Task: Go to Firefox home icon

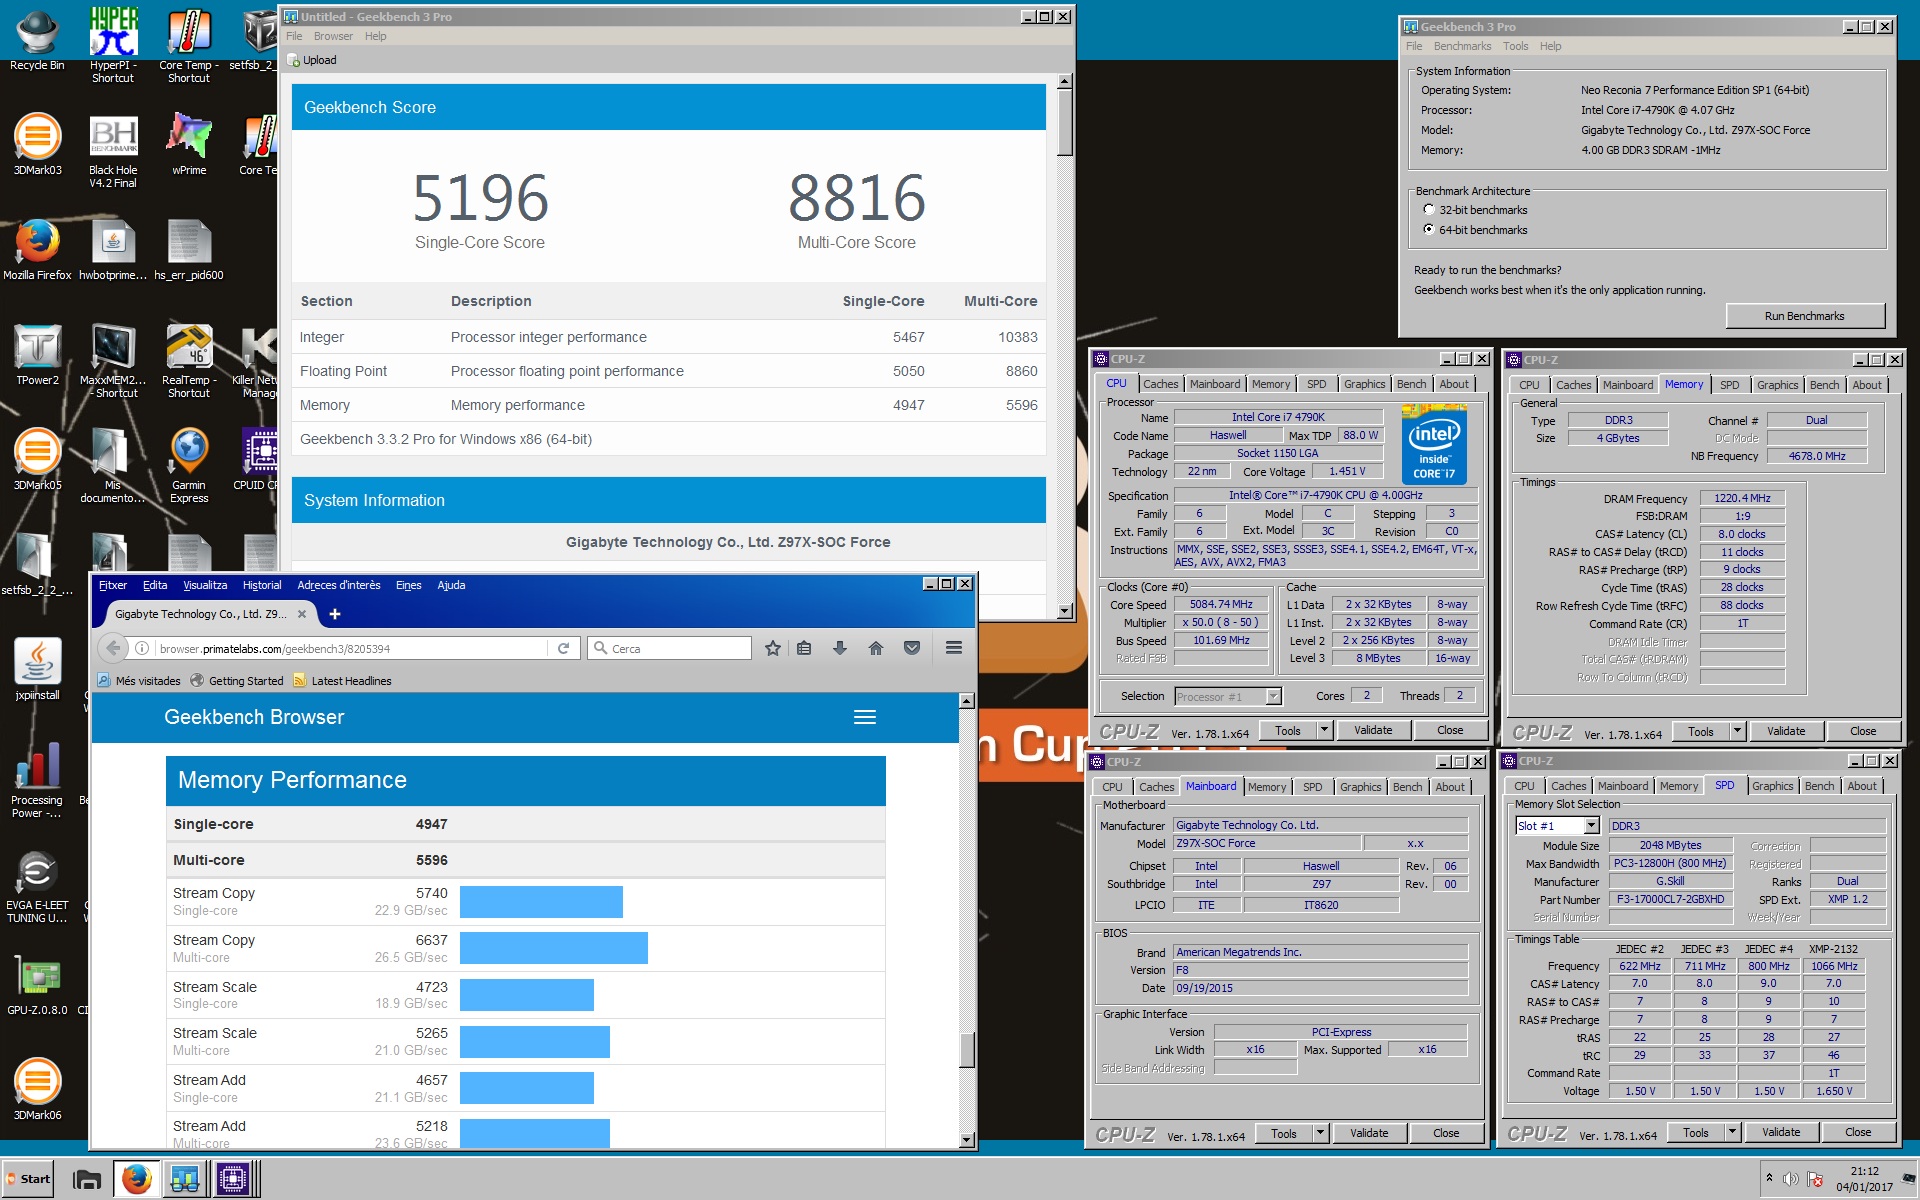Action: pyautogui.click(x=876, y=648)
